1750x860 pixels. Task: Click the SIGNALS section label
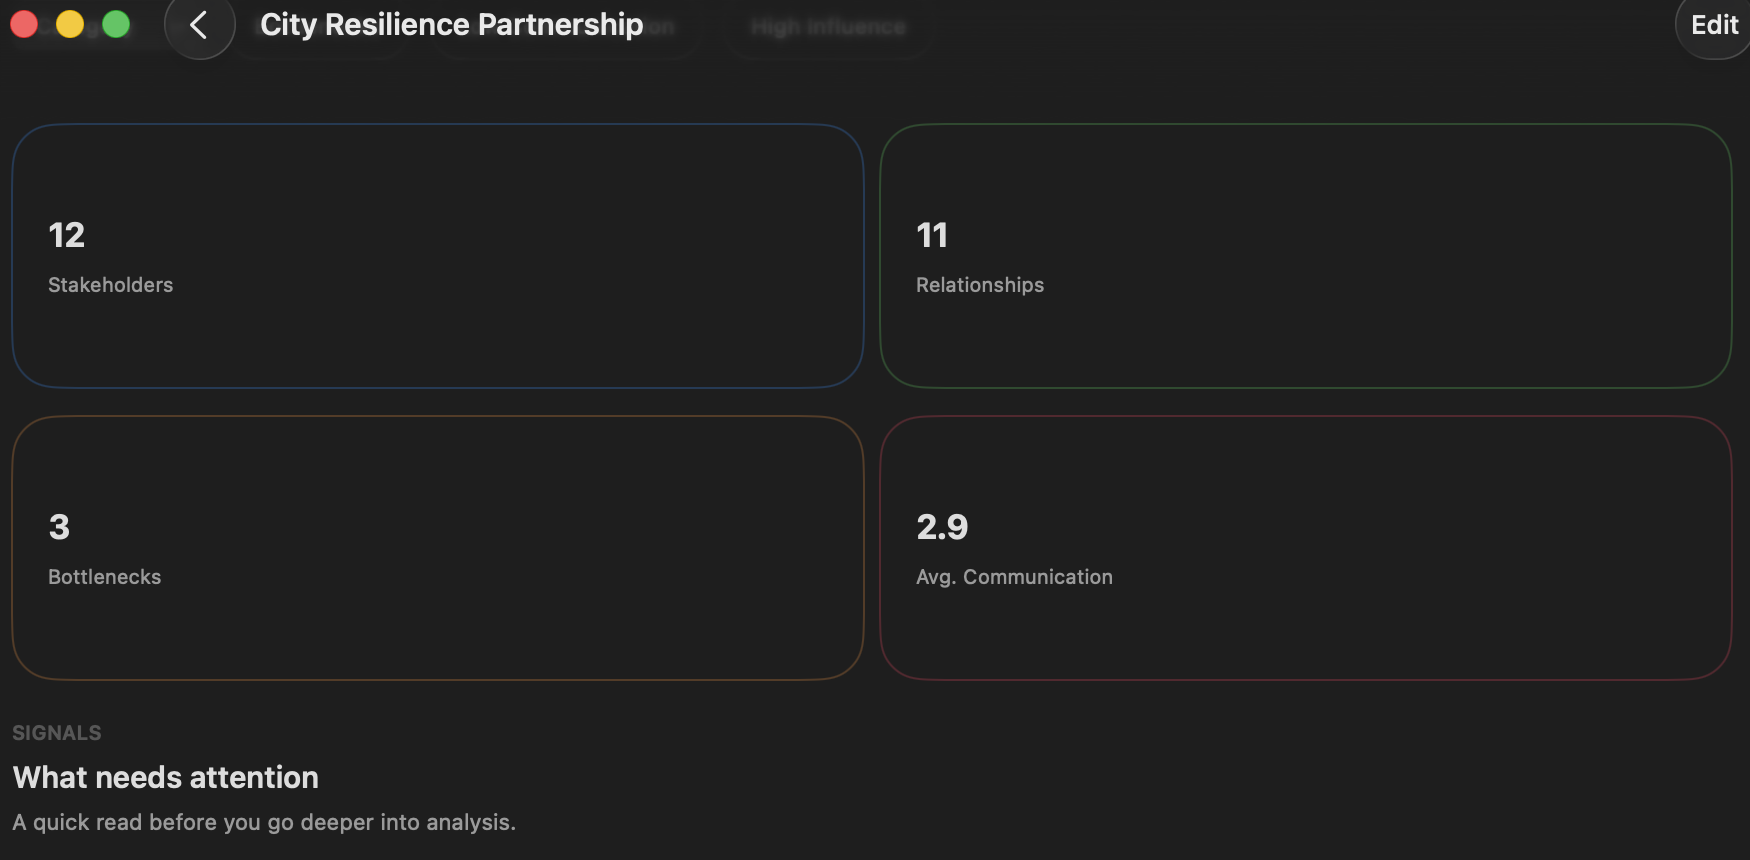[x=57, y=733]
